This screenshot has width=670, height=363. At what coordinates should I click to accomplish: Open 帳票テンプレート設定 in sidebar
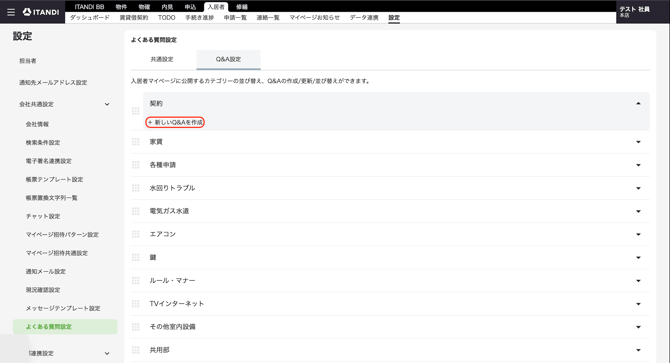[x=54, y=179]
